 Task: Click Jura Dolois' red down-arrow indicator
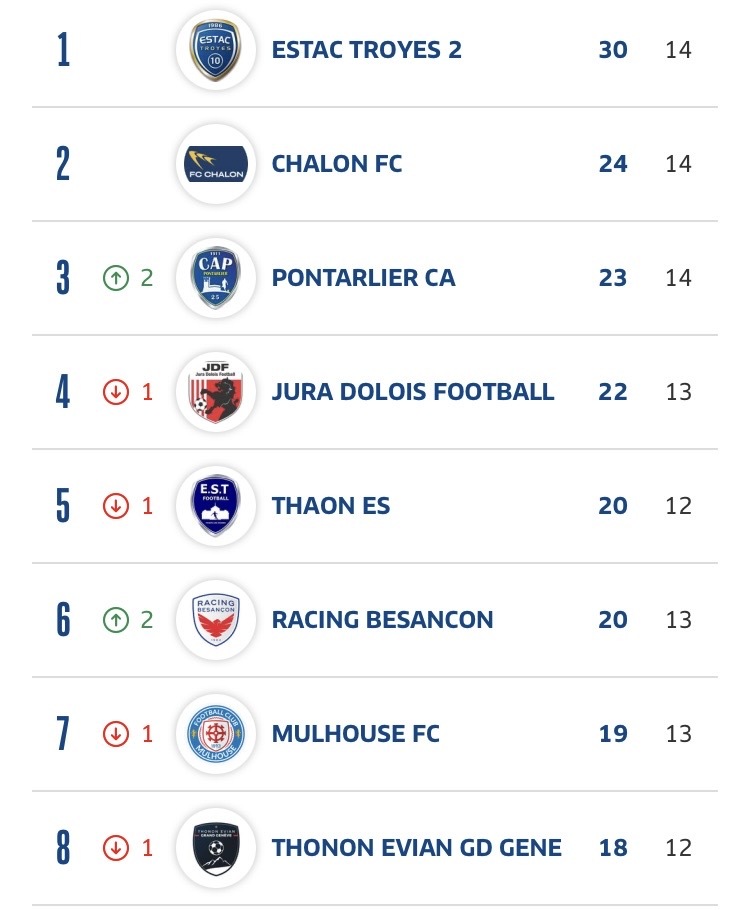(116, 392)
